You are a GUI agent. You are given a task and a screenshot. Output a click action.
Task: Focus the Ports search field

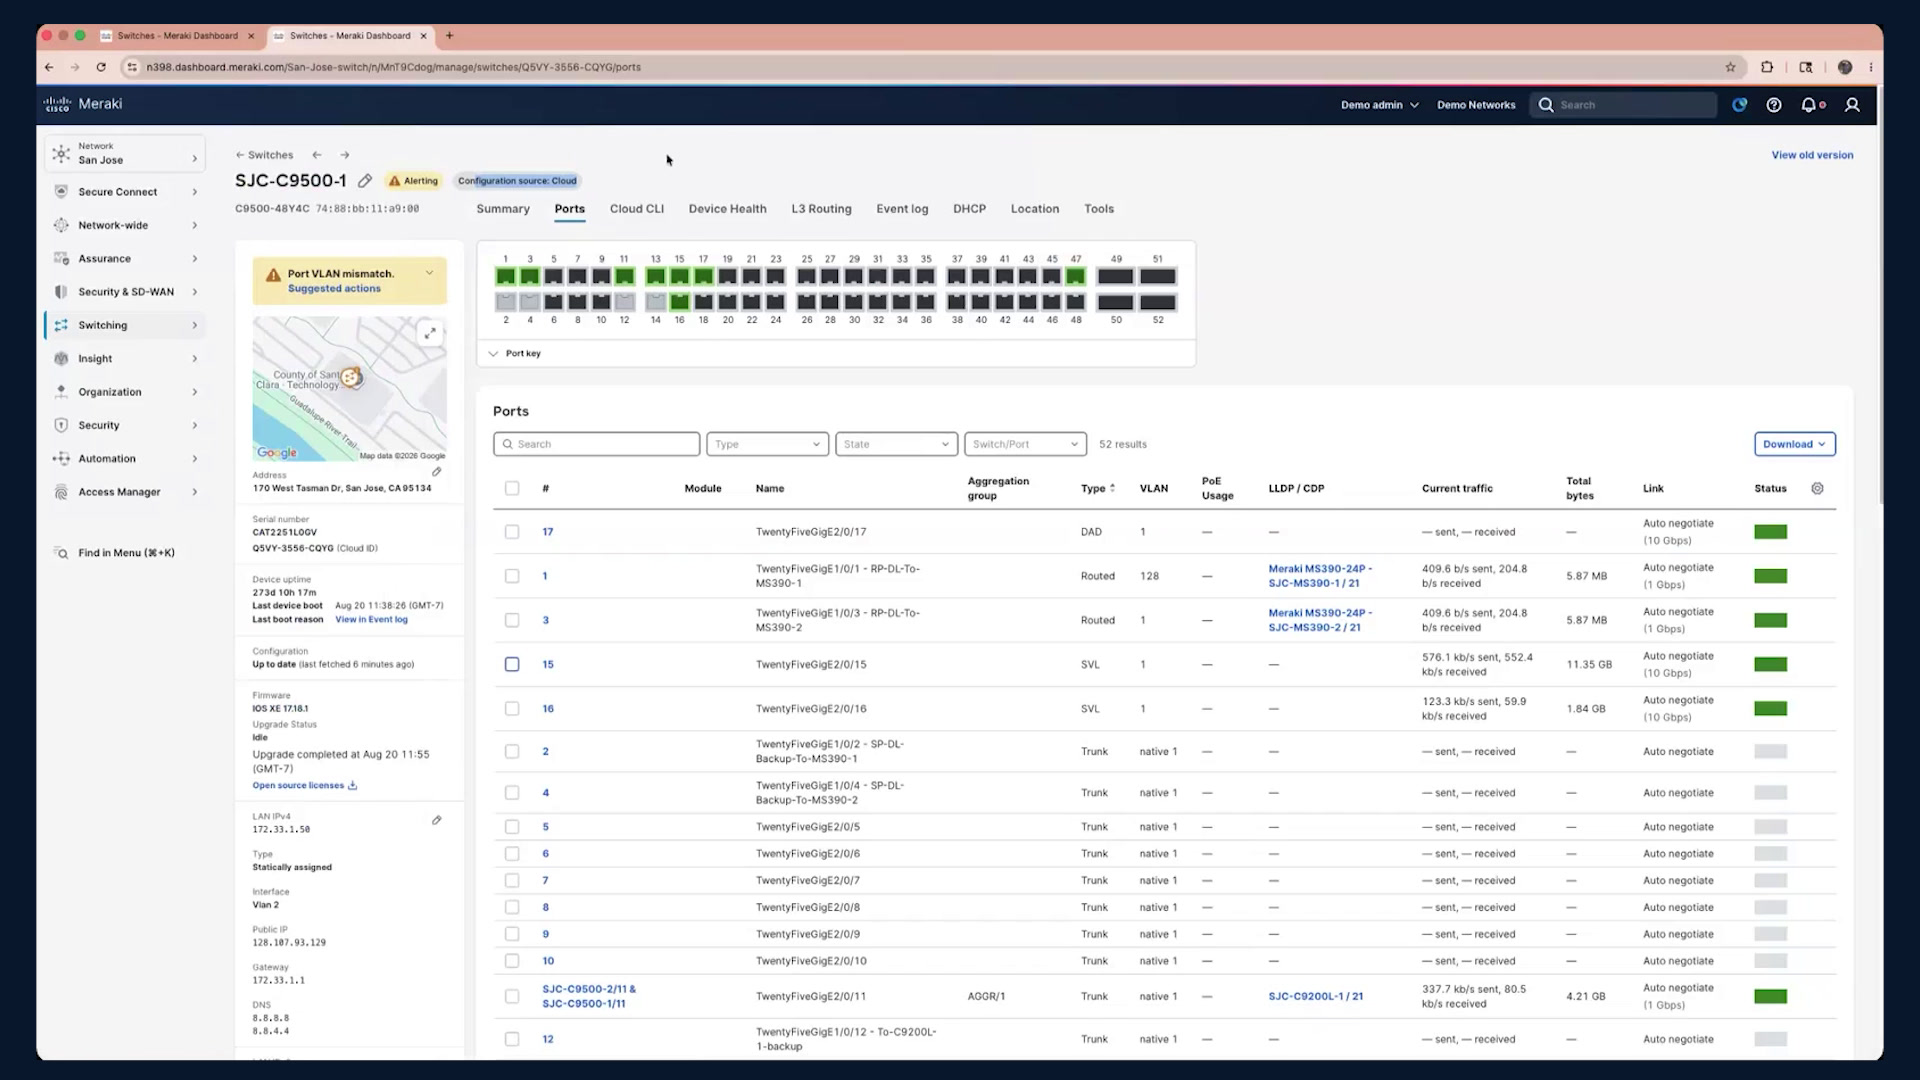(596, 444)
